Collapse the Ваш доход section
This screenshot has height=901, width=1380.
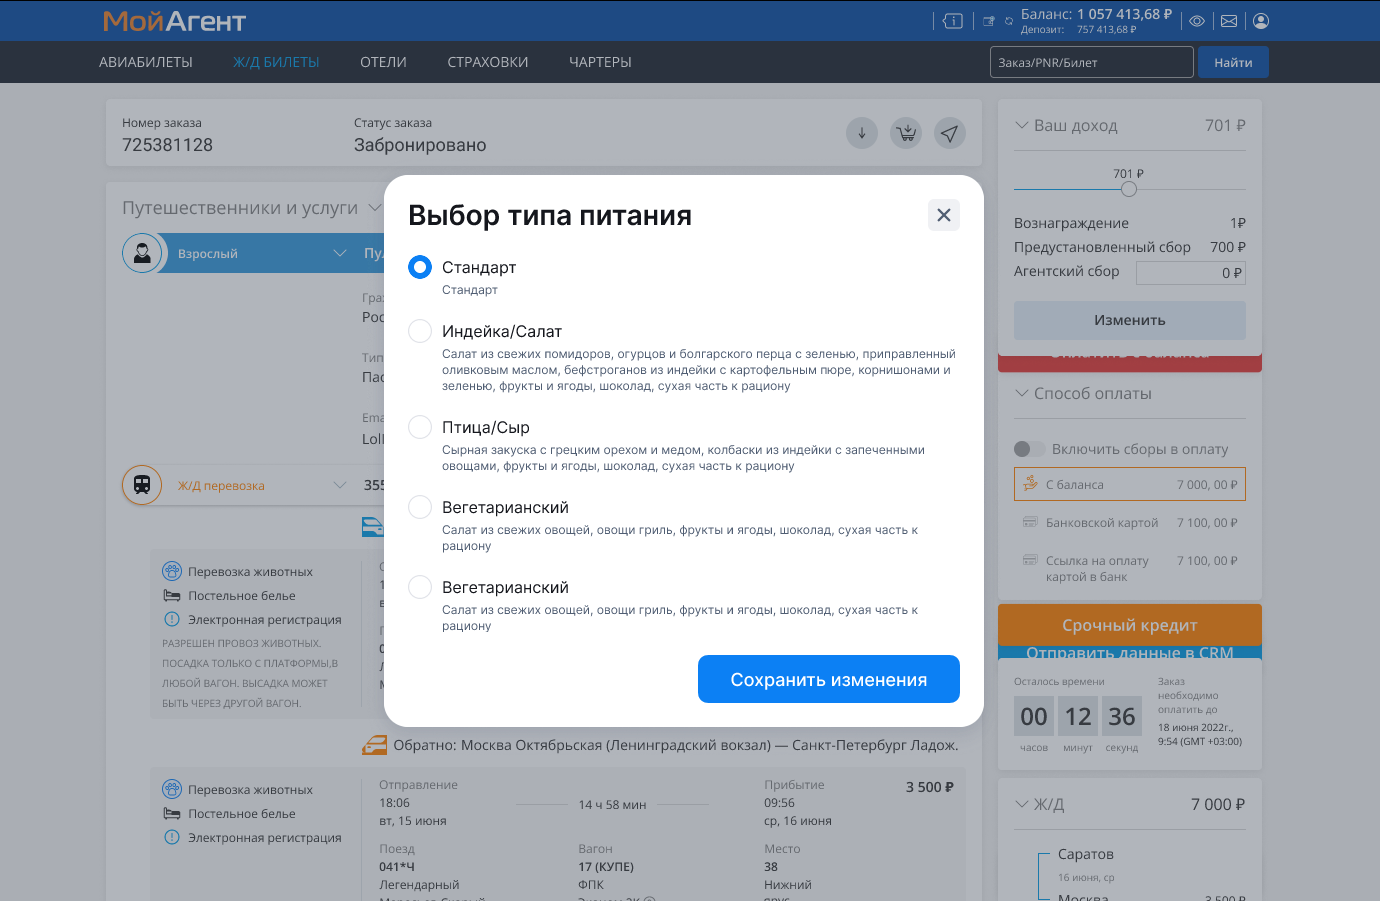pos(1022,126)
